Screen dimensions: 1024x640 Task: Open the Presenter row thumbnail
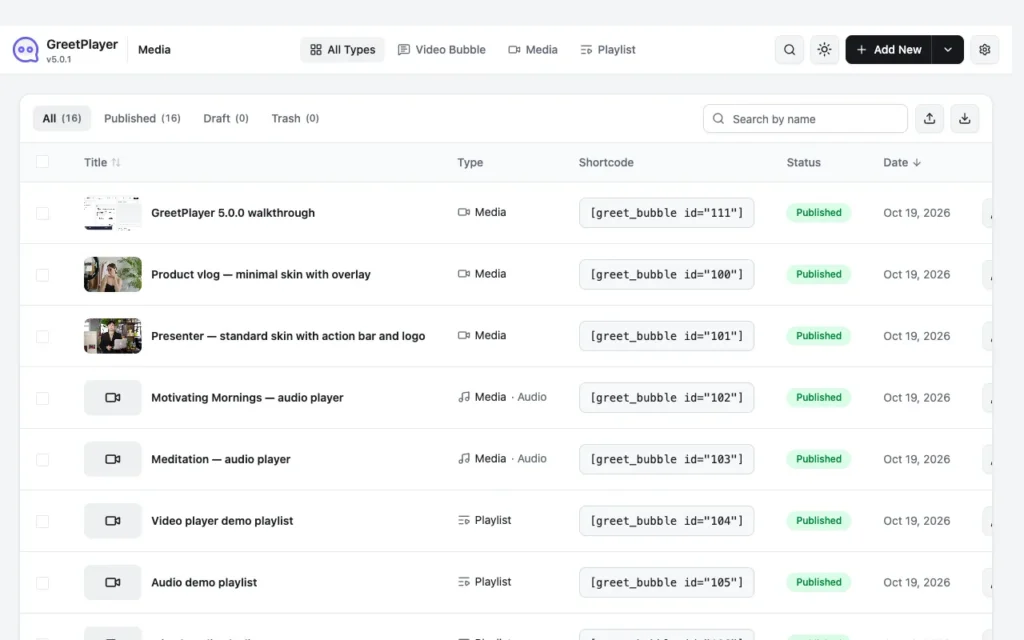[112, 336]
